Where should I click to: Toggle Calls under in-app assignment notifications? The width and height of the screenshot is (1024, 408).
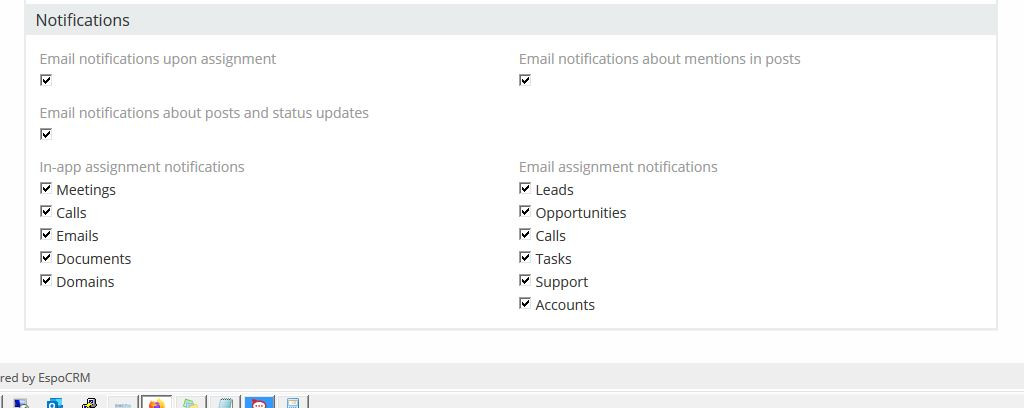coord(46,212)
